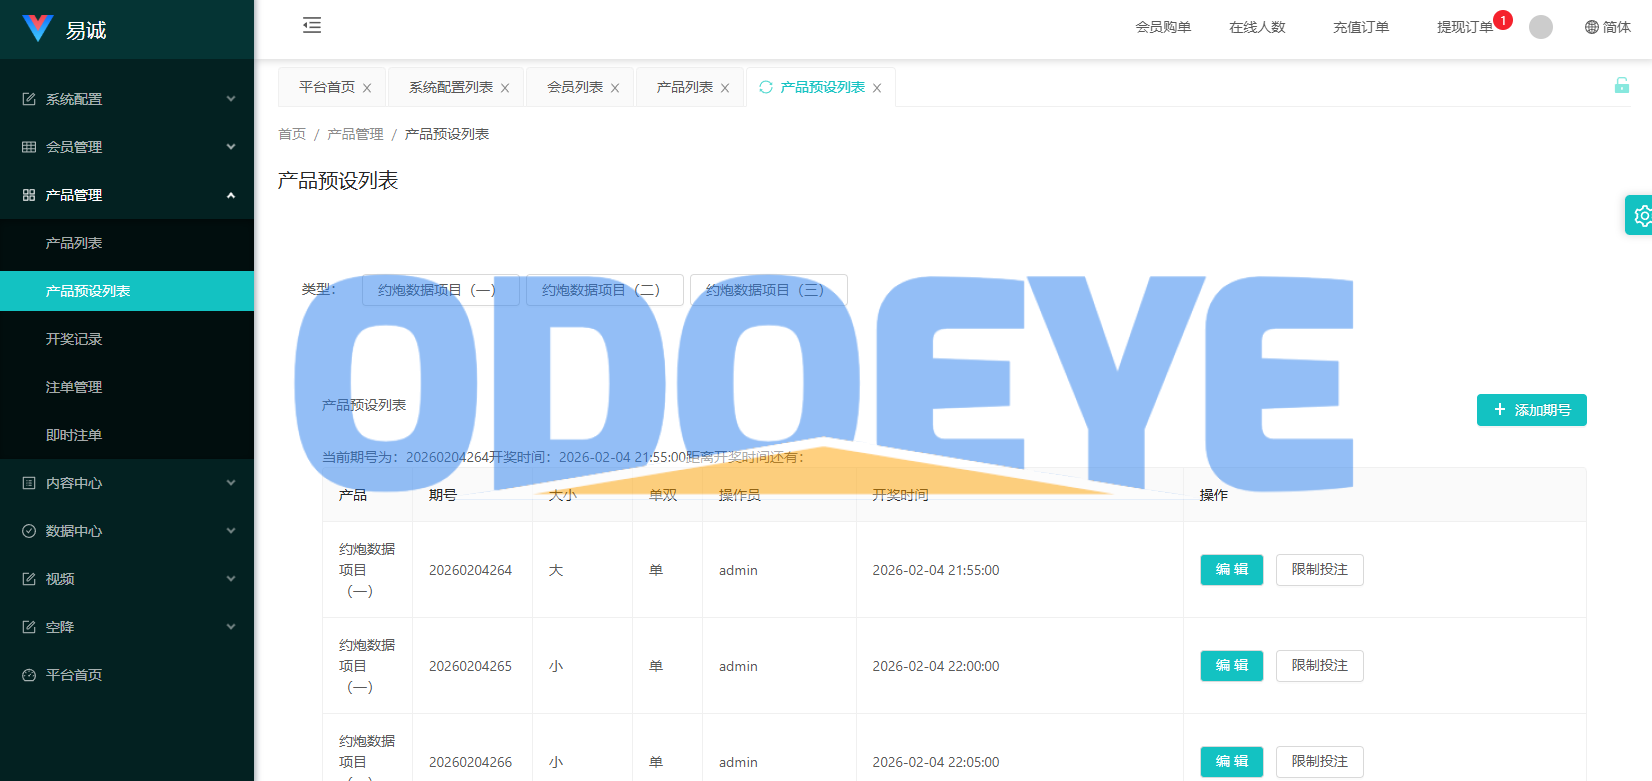Click the 平台首页 dashboard icon in sidebar
Image resolution: width=1652 pixels, height=781 pixels.
[29, 675]
